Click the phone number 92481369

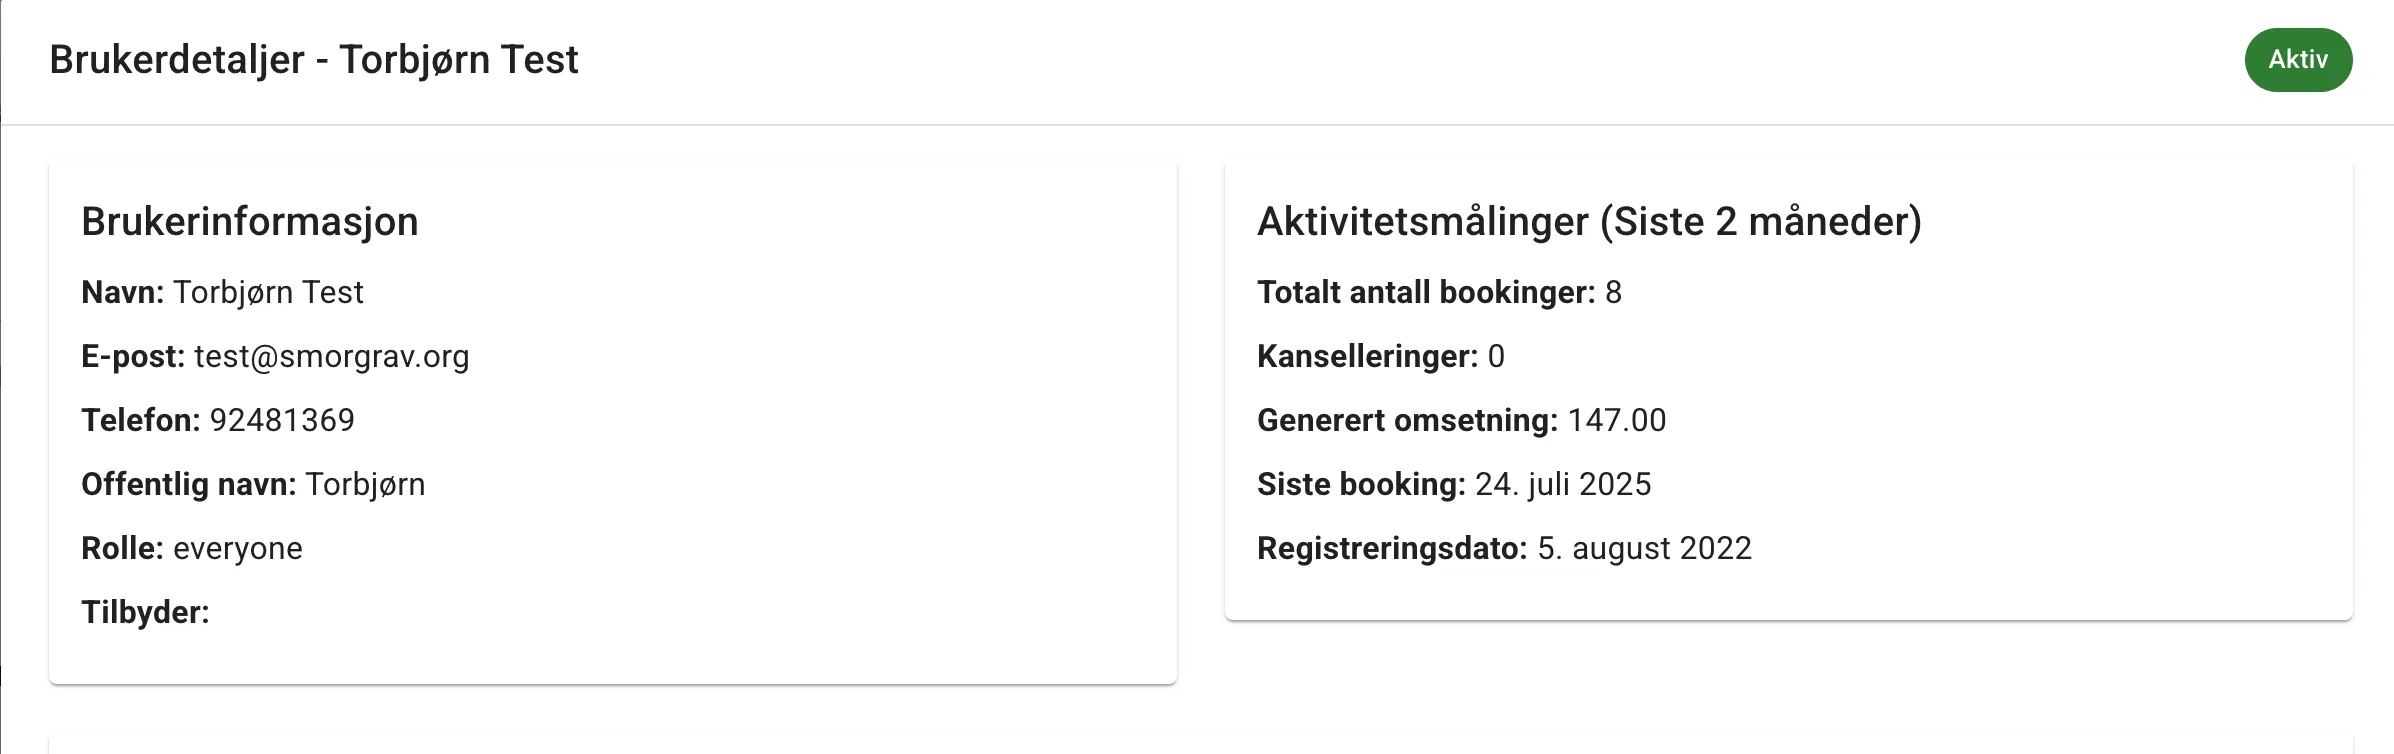(x=282, y=420)
